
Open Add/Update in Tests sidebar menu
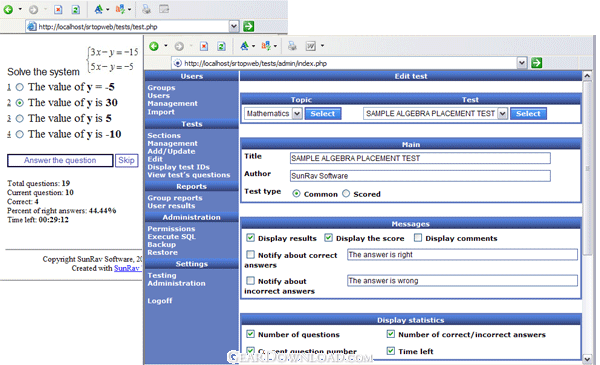click(x=171, y=151)
